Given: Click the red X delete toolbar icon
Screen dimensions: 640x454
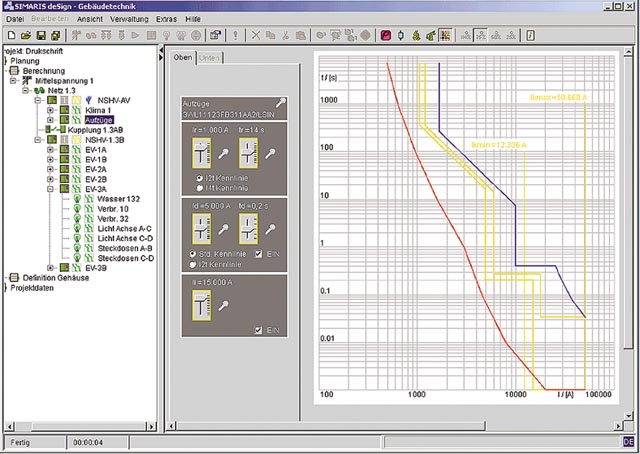Looking at the screenshot, I should pos(256,35).
